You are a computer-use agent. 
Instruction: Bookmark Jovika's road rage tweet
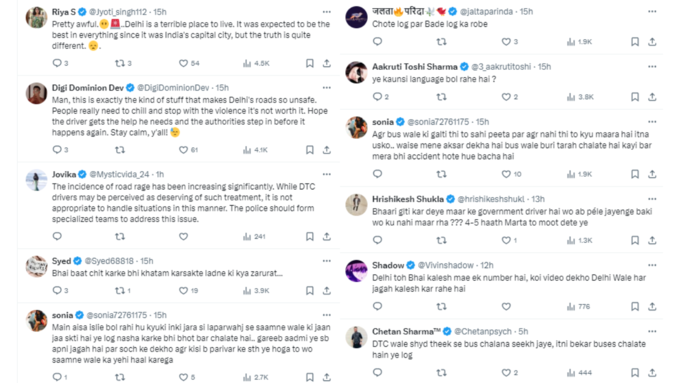(x=310, y=236)
